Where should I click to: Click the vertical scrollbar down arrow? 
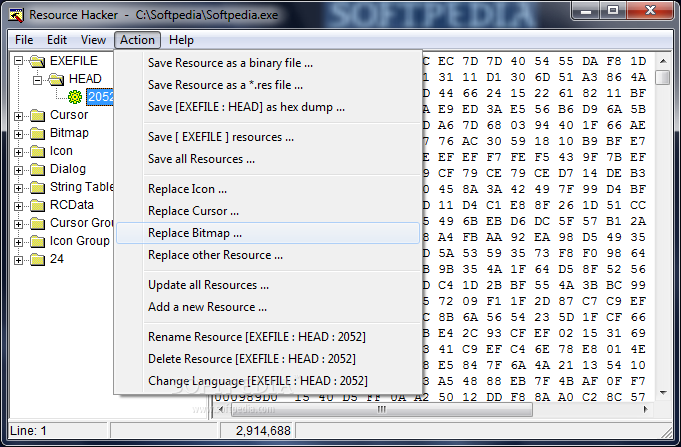663,393
